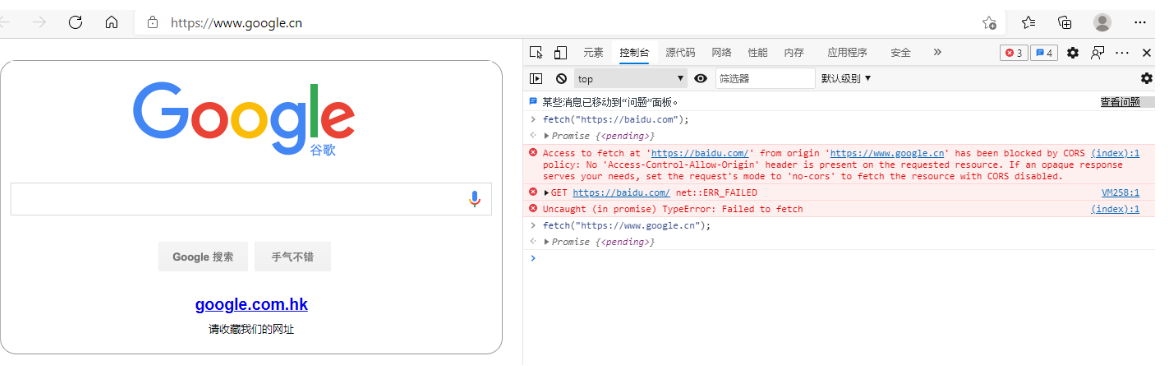Open the browser settings and more menu
This screenshot has width=1171, height=366.
(1140, 22)
